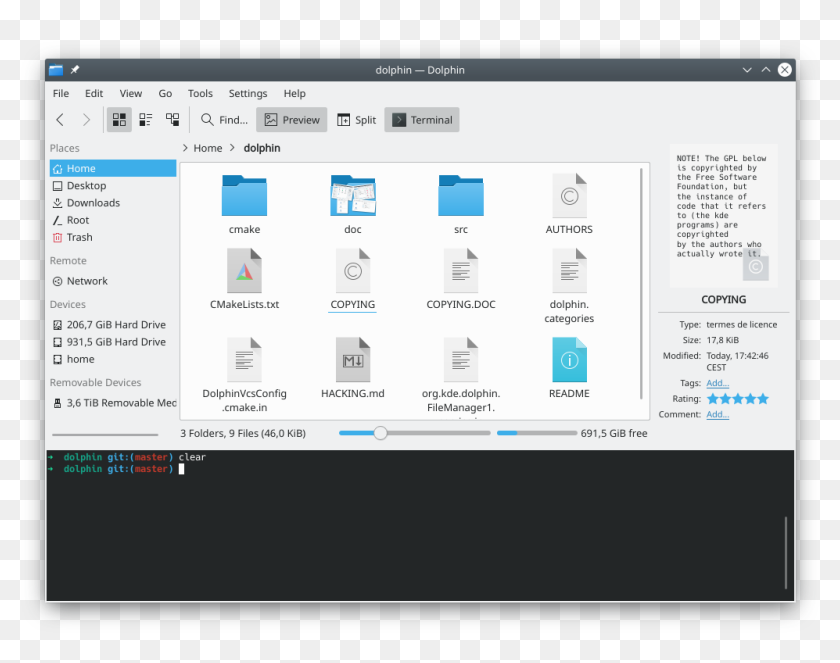
Task: Select the DolphinVcsConfig.cmake.in file icon
Action: tap(244, 359)
